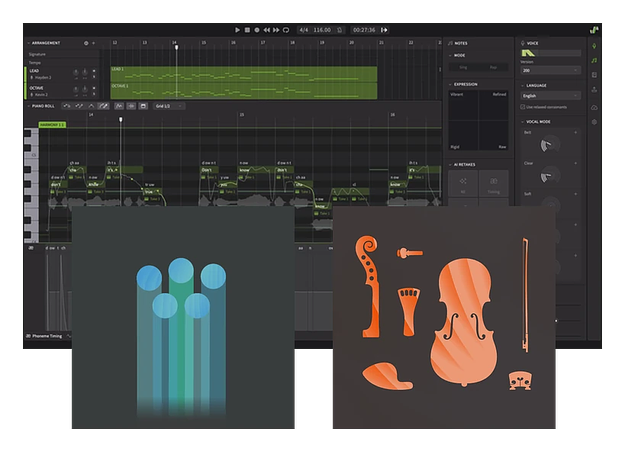Click the arrangement playhead marker at bar 14
The image size is (625, 452).
[x=176, y=47]
